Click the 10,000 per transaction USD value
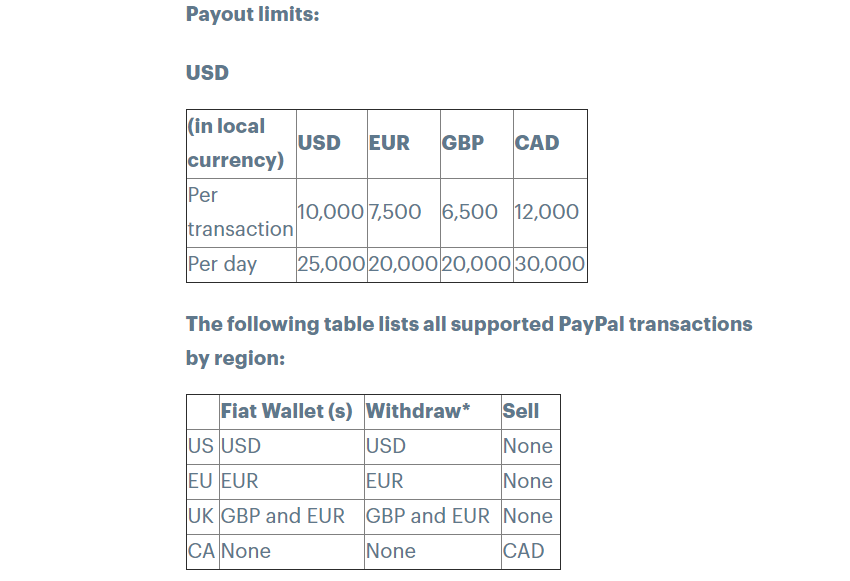 (x=331, y=212)
